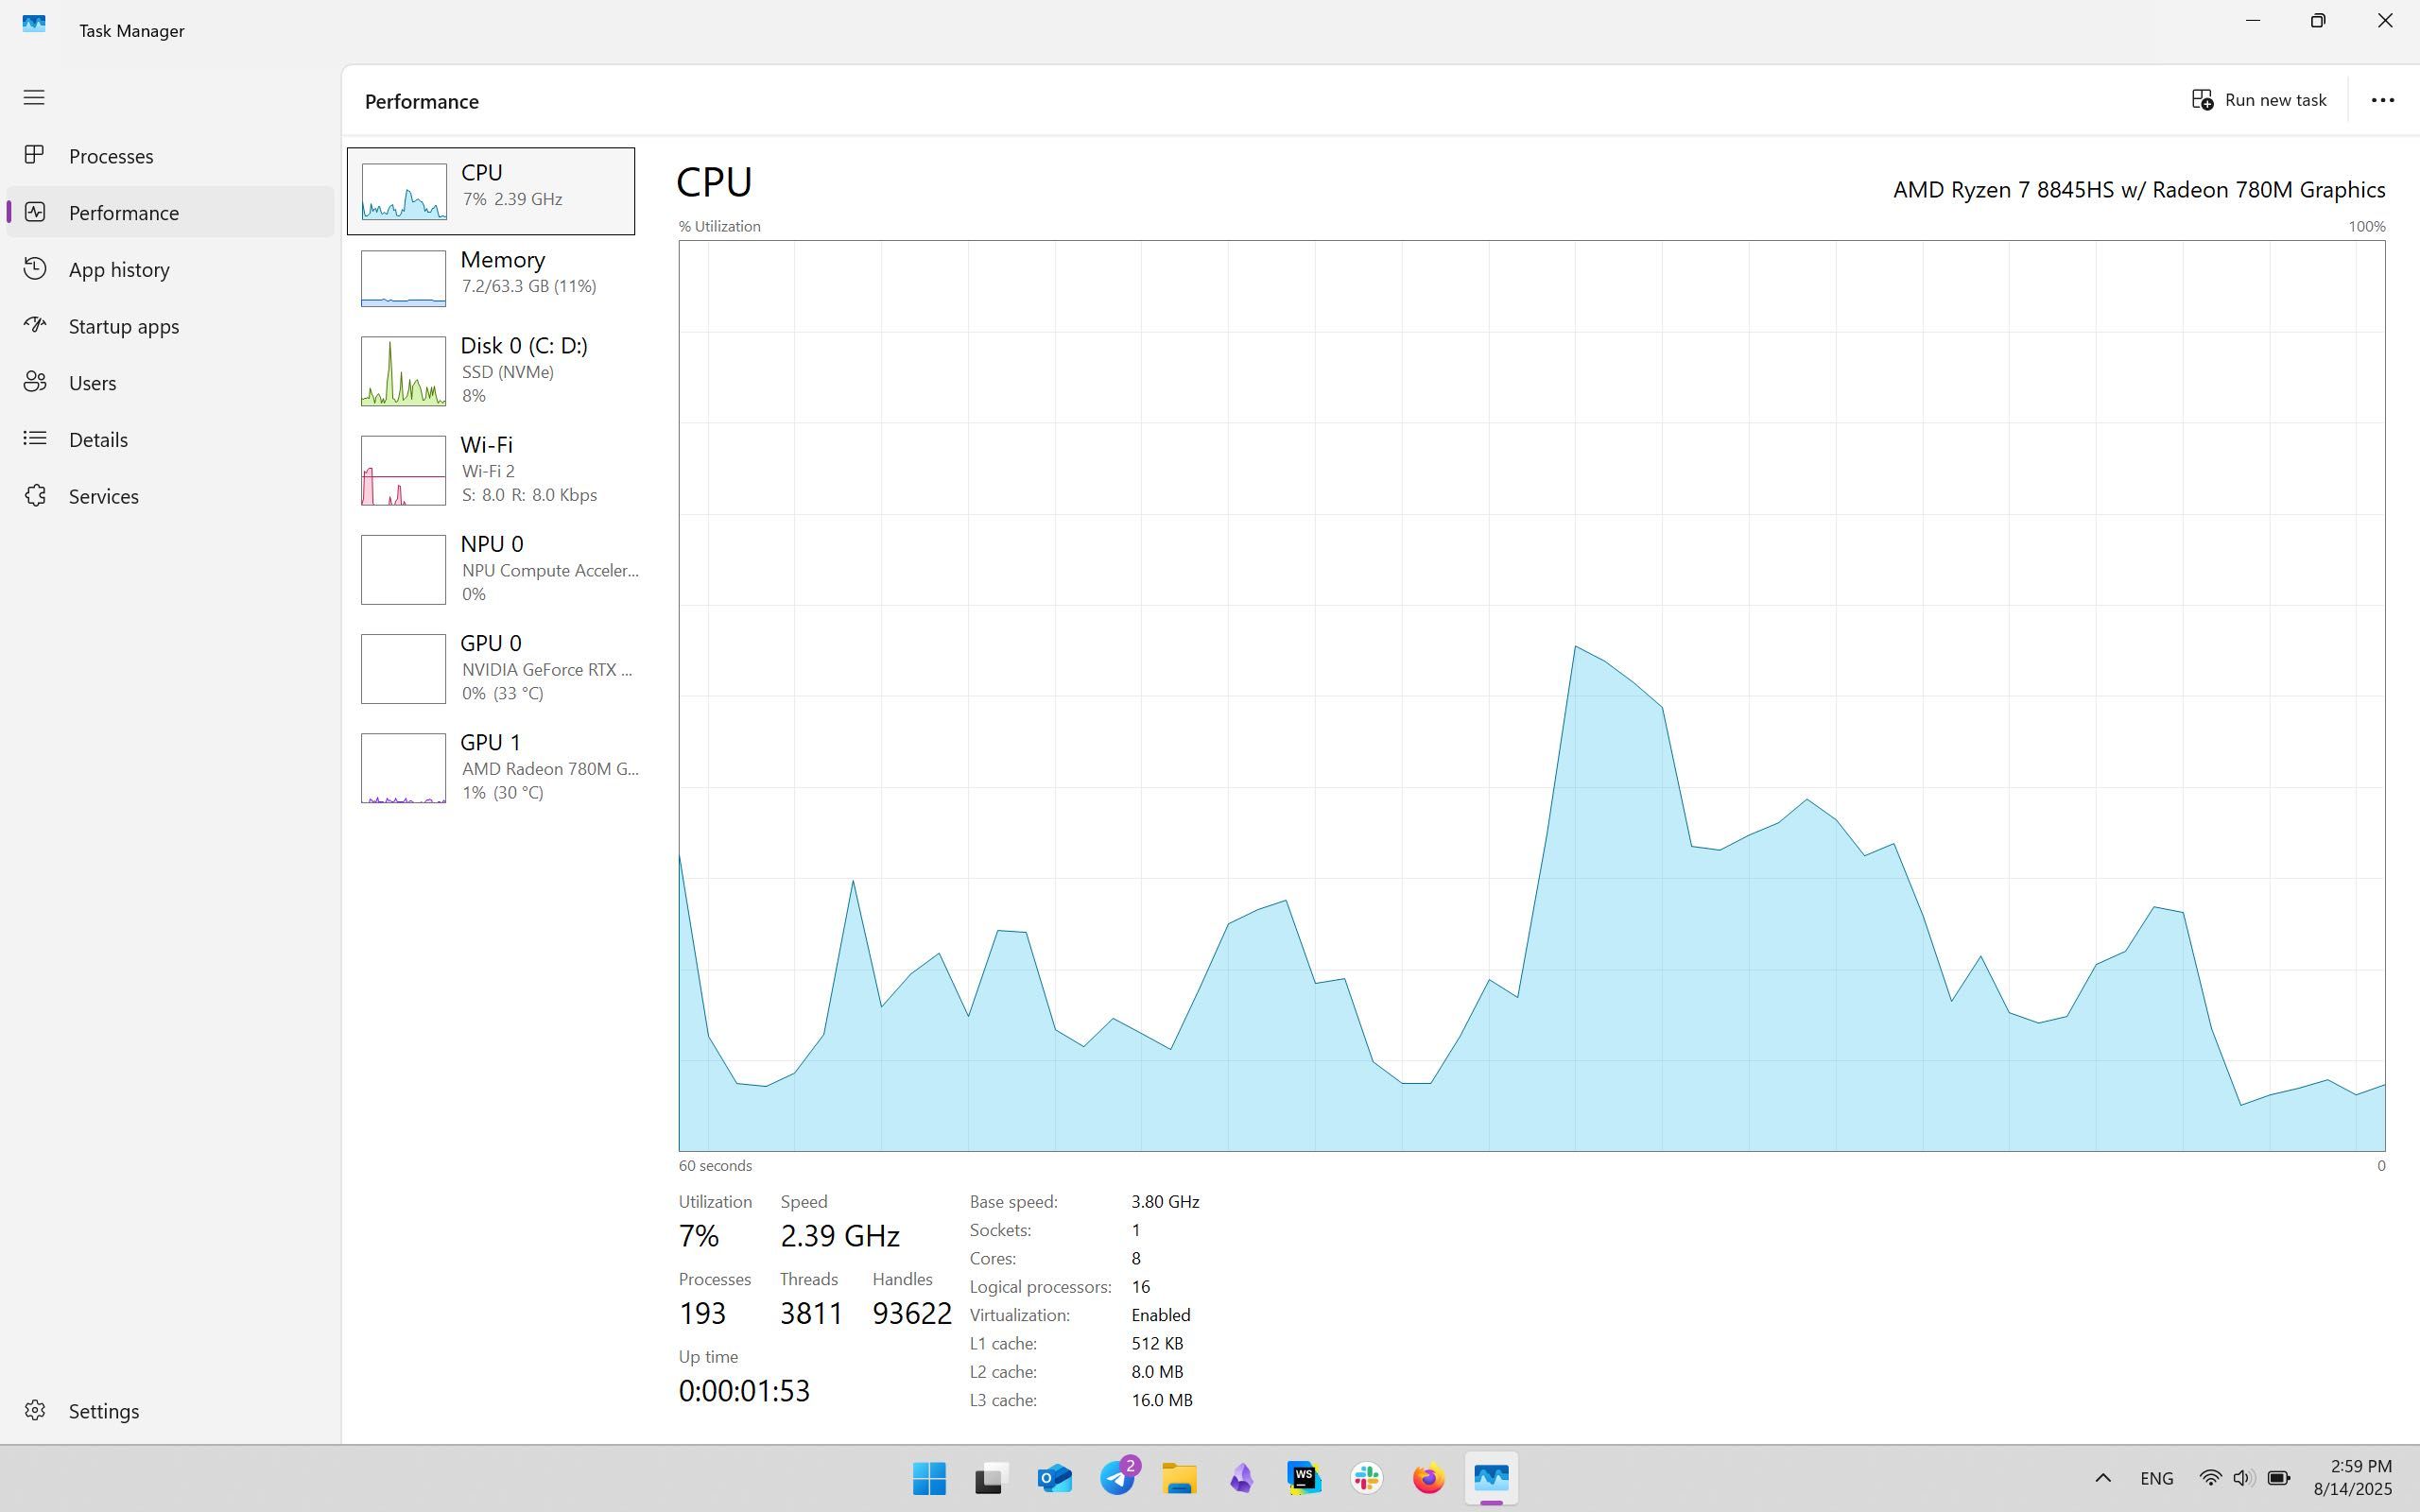Image resolution: width=2420 pixels, height=1512 pixels.
Task: Open App history via its clock icon
Action: [x=34, y=269]
